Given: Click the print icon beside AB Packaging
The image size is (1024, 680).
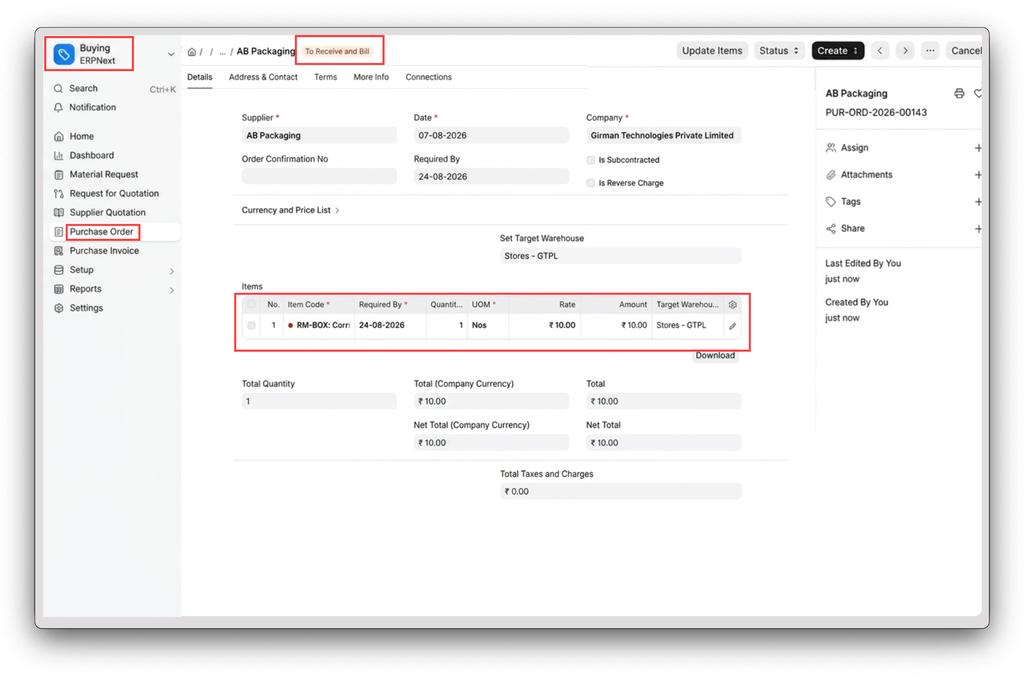Looking at the screenshot, I should point(959,93).
